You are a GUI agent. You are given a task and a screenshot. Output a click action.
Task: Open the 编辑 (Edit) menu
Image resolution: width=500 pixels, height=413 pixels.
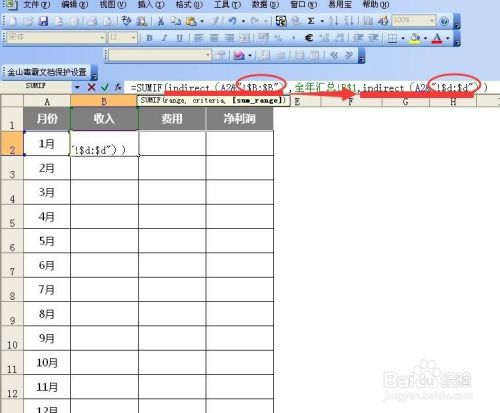(75, 5)
